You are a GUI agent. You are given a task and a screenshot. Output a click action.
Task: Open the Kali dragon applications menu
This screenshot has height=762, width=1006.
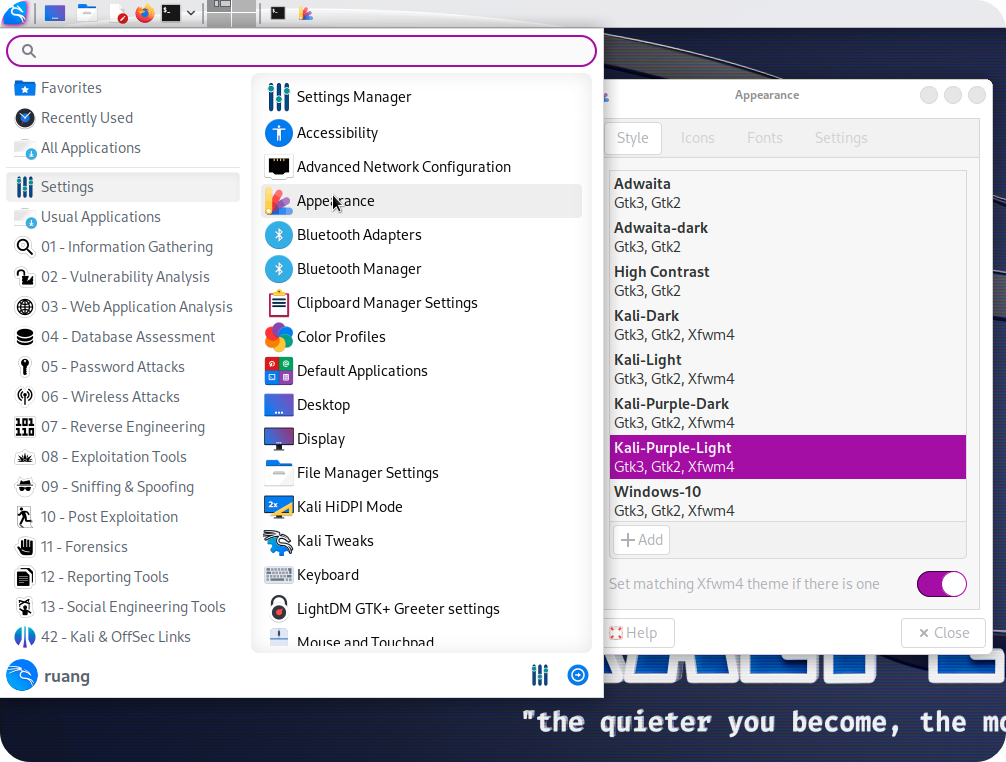(x=15, y=13)
